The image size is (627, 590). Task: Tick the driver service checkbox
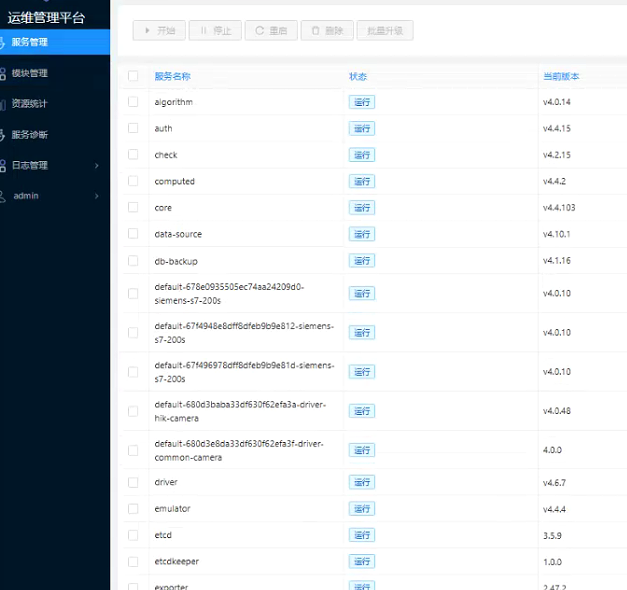(133, 482)
